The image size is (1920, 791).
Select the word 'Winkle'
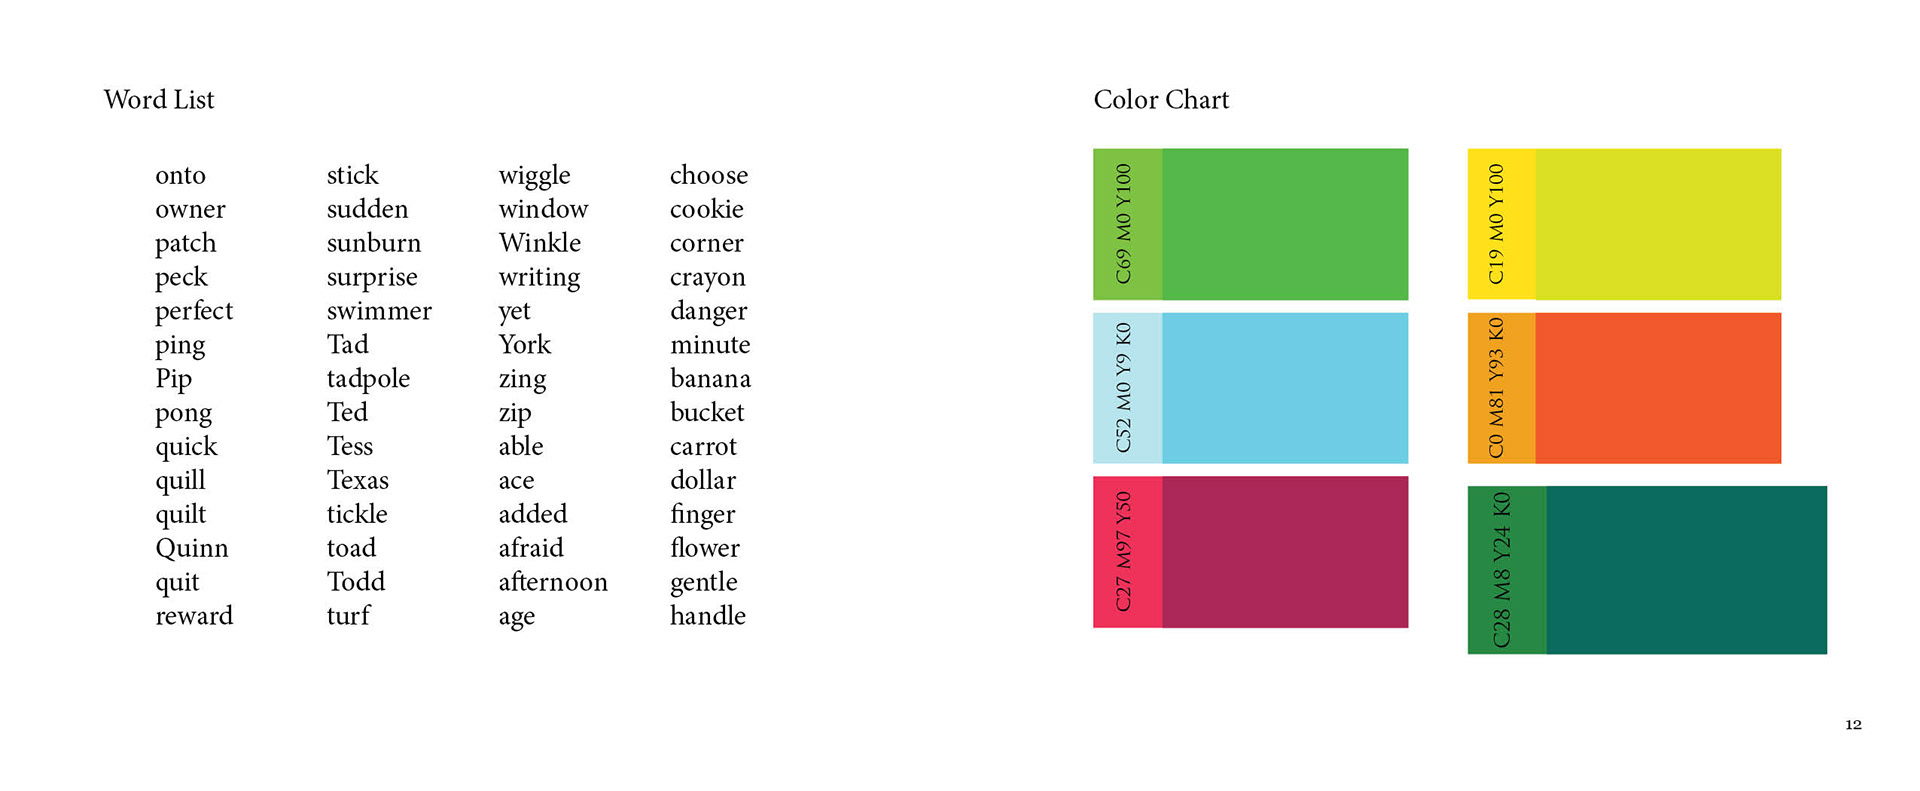click(540, 243)
